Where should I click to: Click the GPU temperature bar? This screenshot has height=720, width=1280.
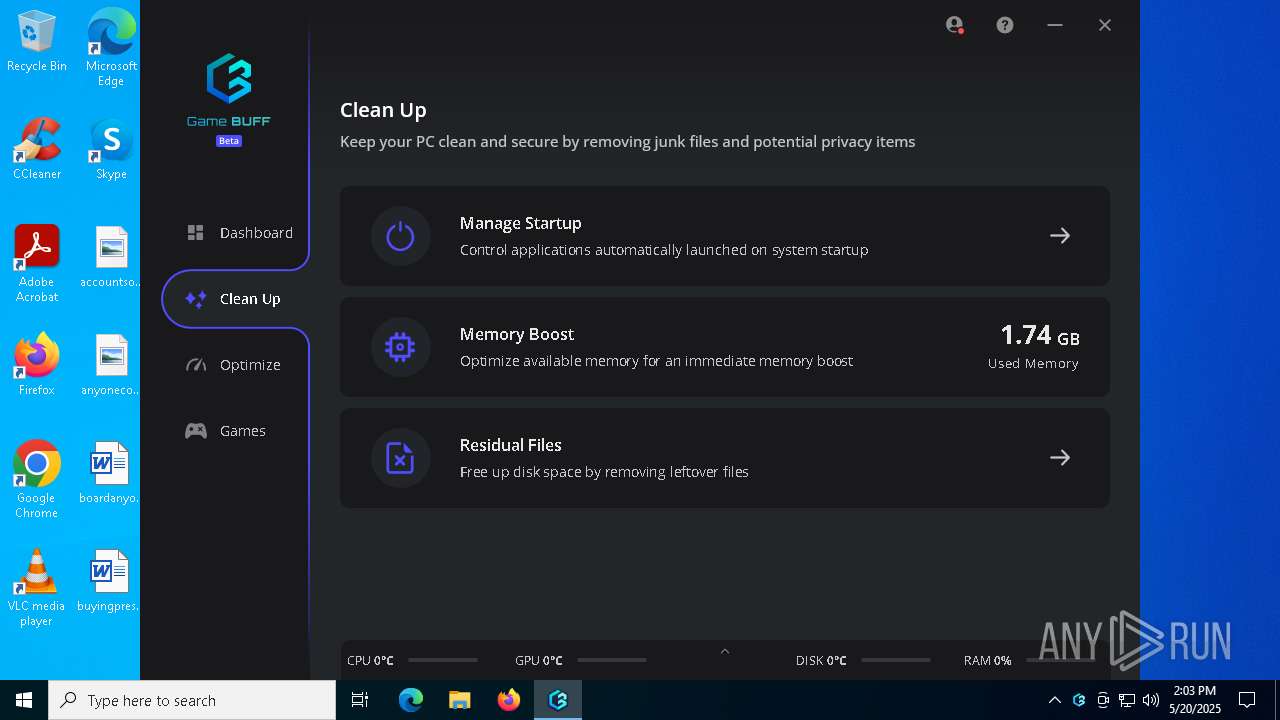612,660
